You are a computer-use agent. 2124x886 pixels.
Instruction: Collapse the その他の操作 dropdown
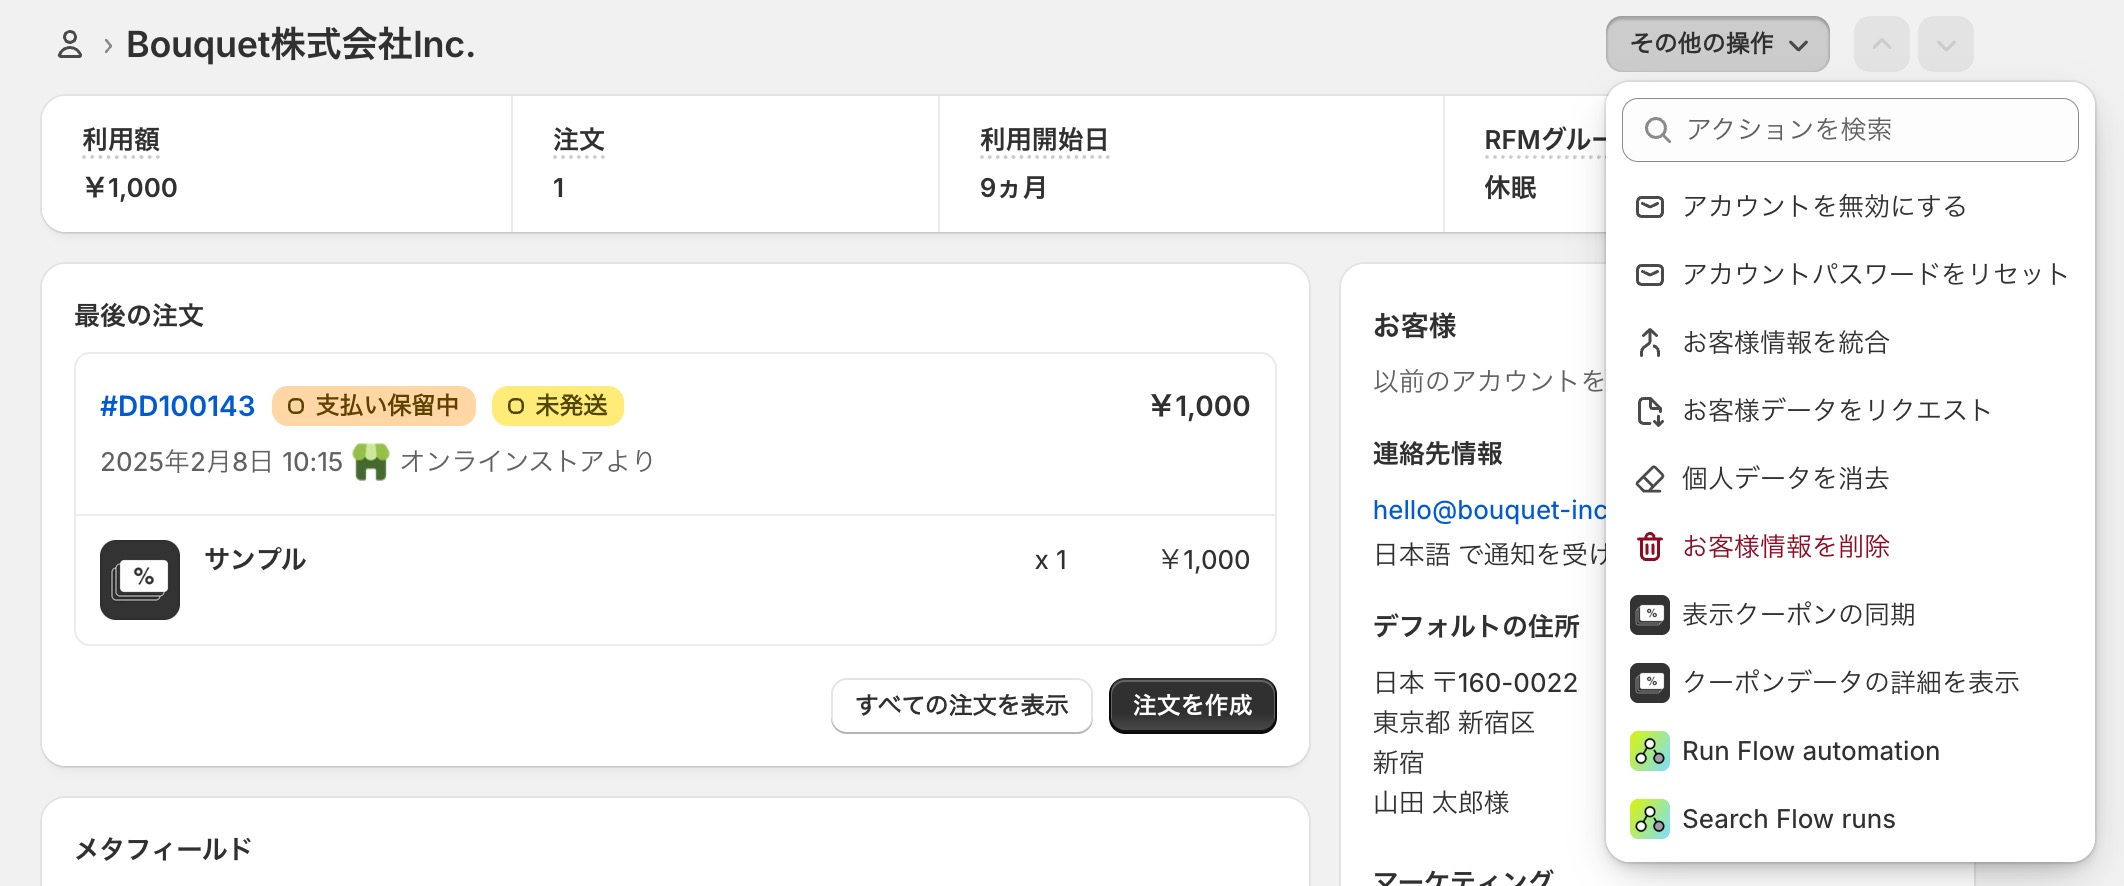pos(1717,44)
